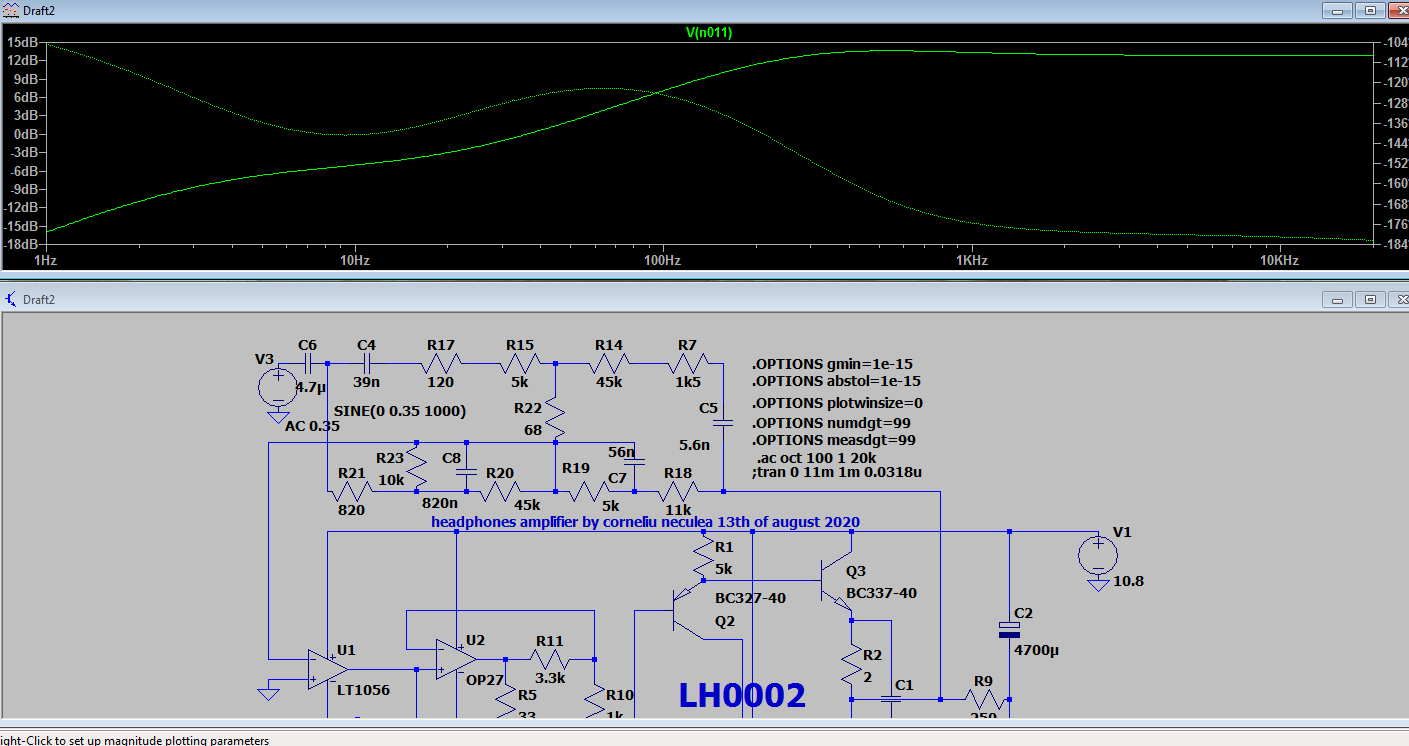Click the V(n011) trace label in plot
The image size is (1409, 746).
[709, 33]
